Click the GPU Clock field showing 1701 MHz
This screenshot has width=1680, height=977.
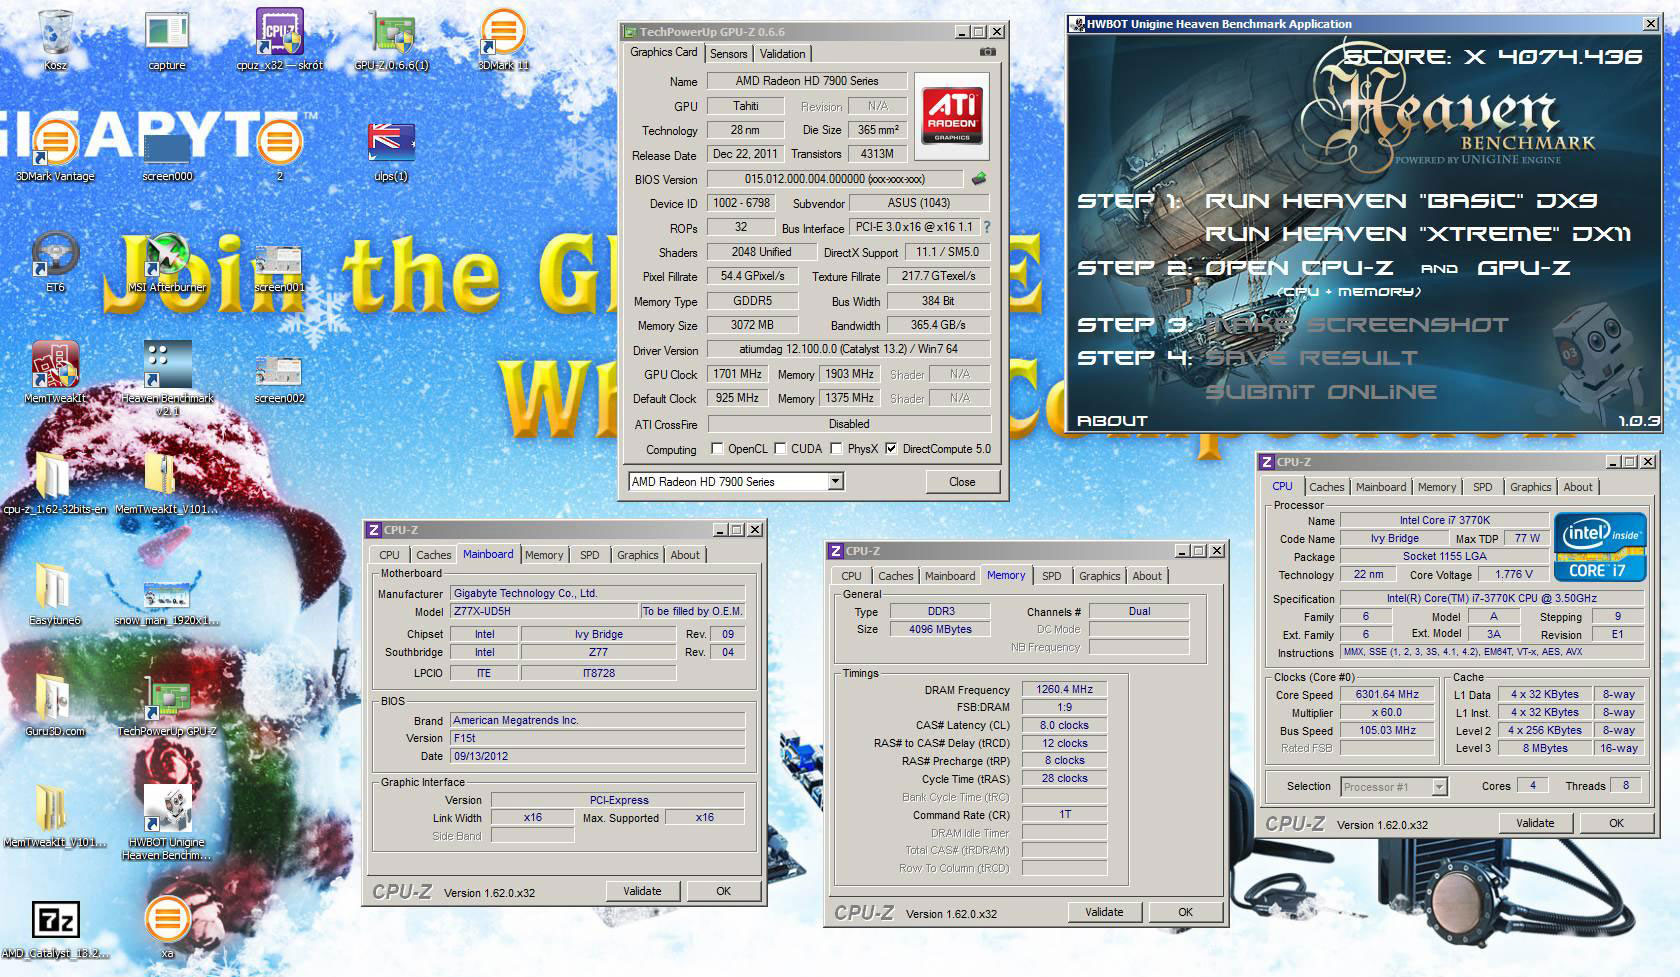(738, 374)
